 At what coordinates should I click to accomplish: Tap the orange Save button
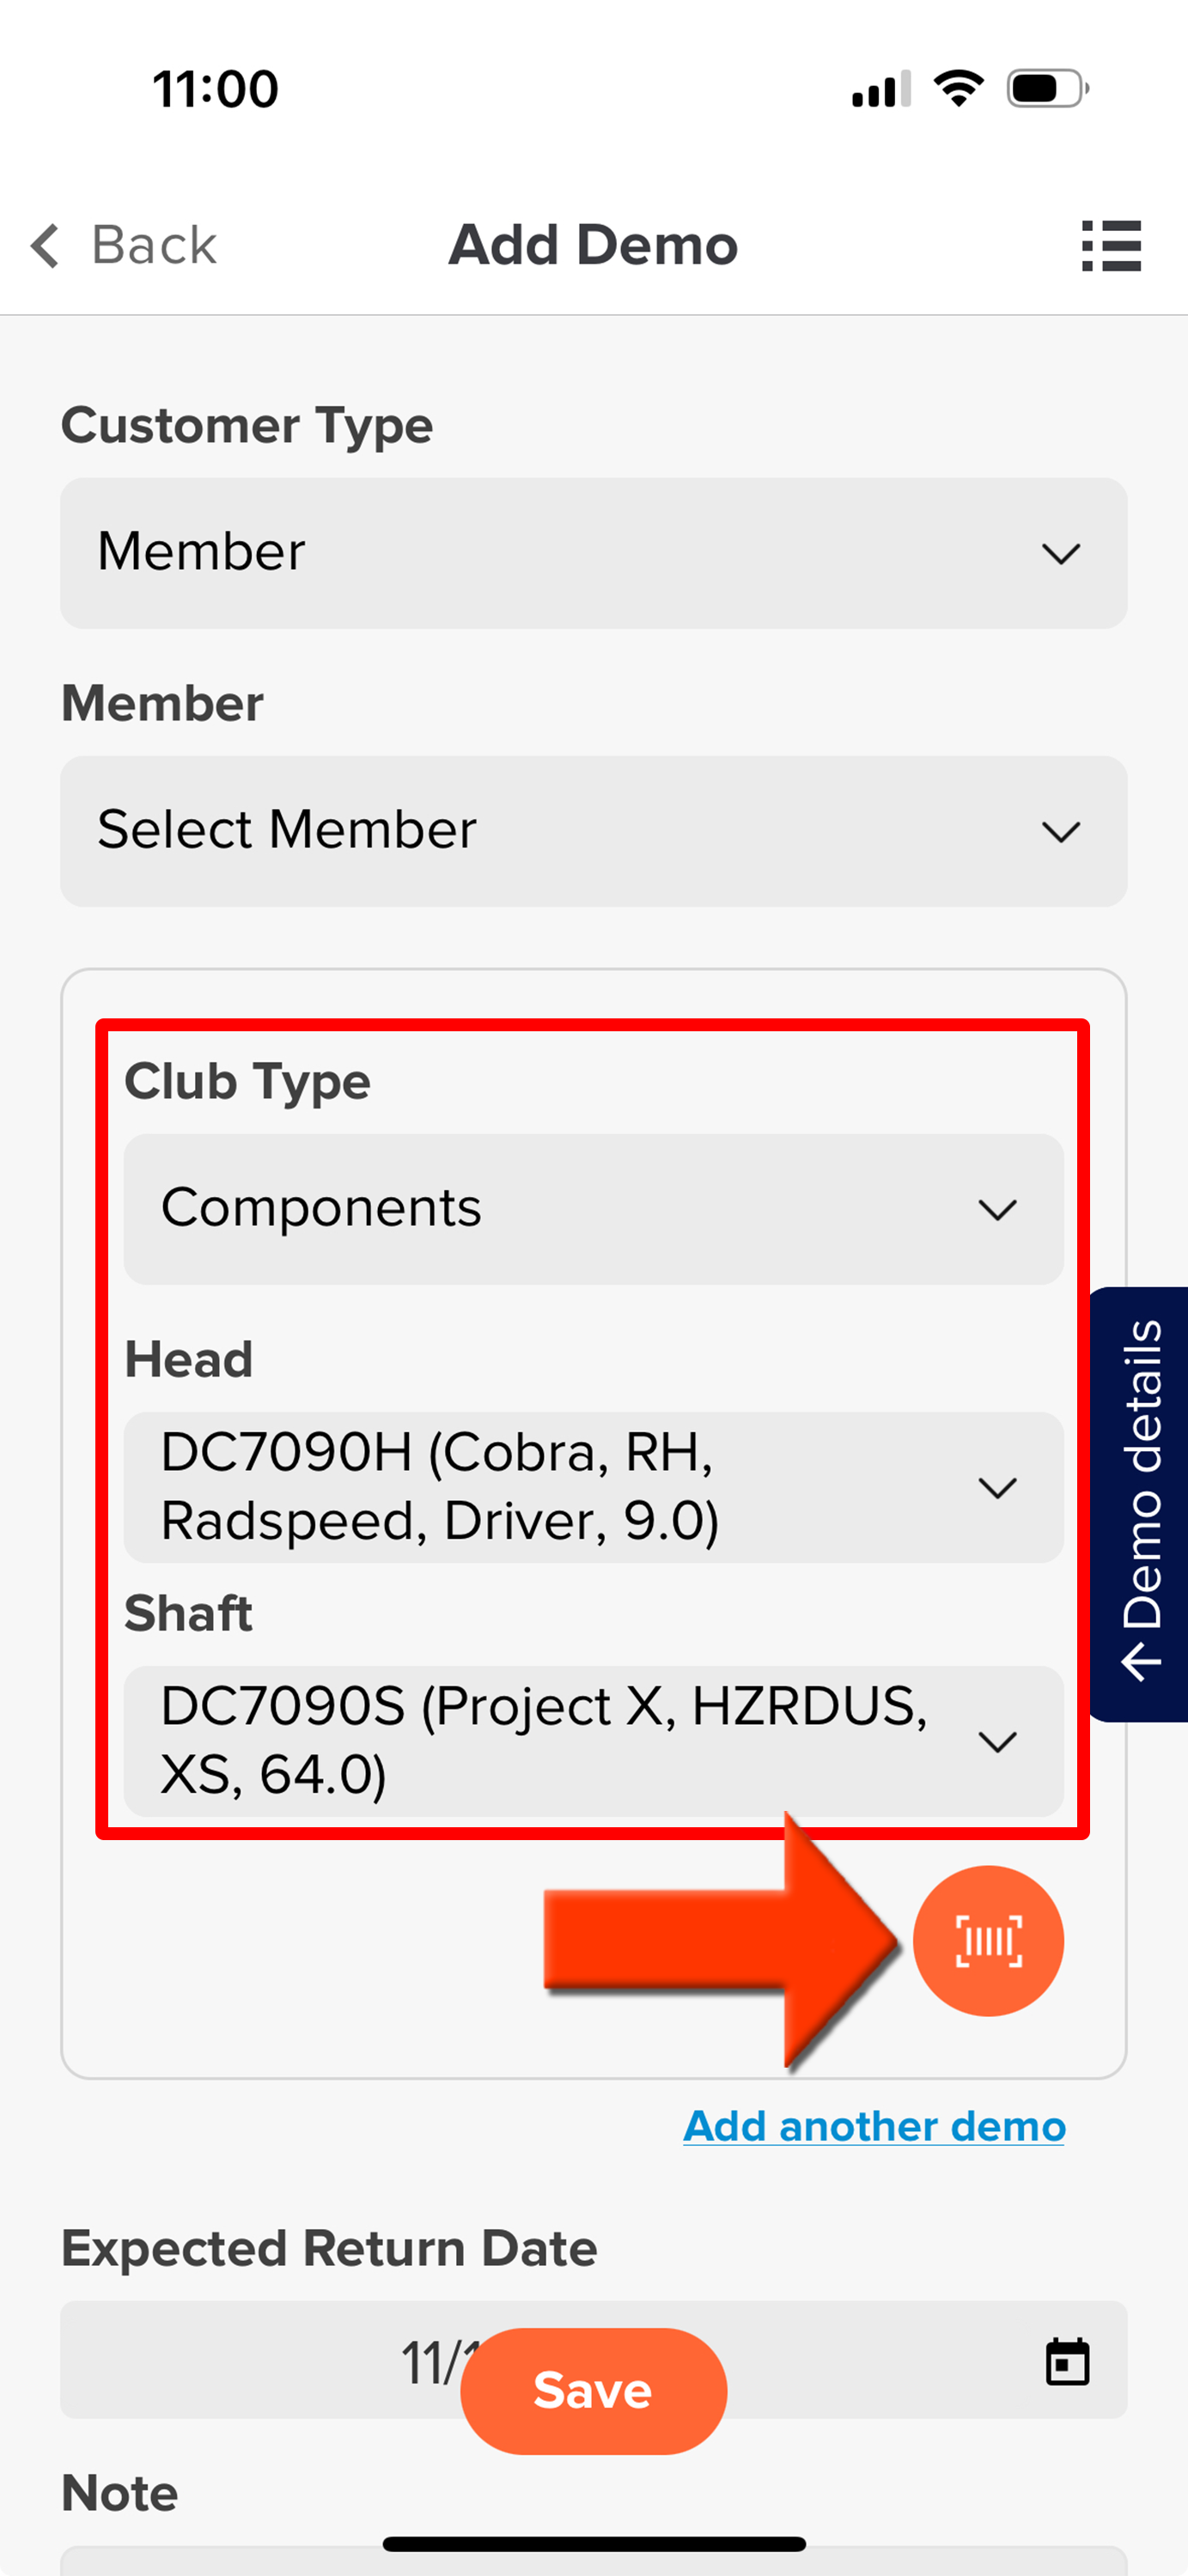click(593, 2390)
